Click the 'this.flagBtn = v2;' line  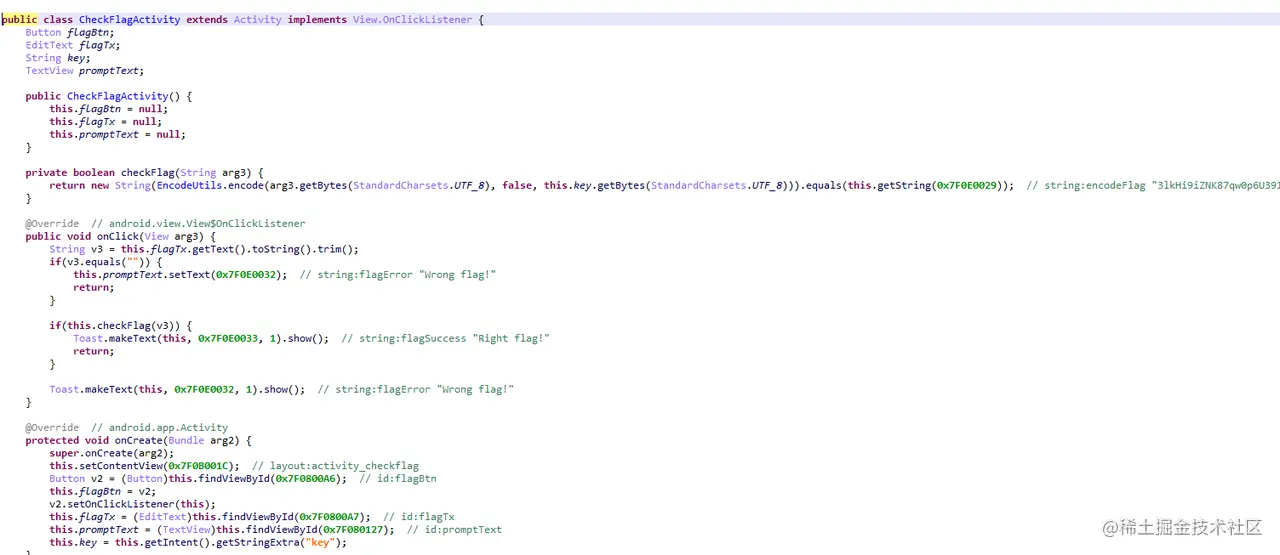103,492
